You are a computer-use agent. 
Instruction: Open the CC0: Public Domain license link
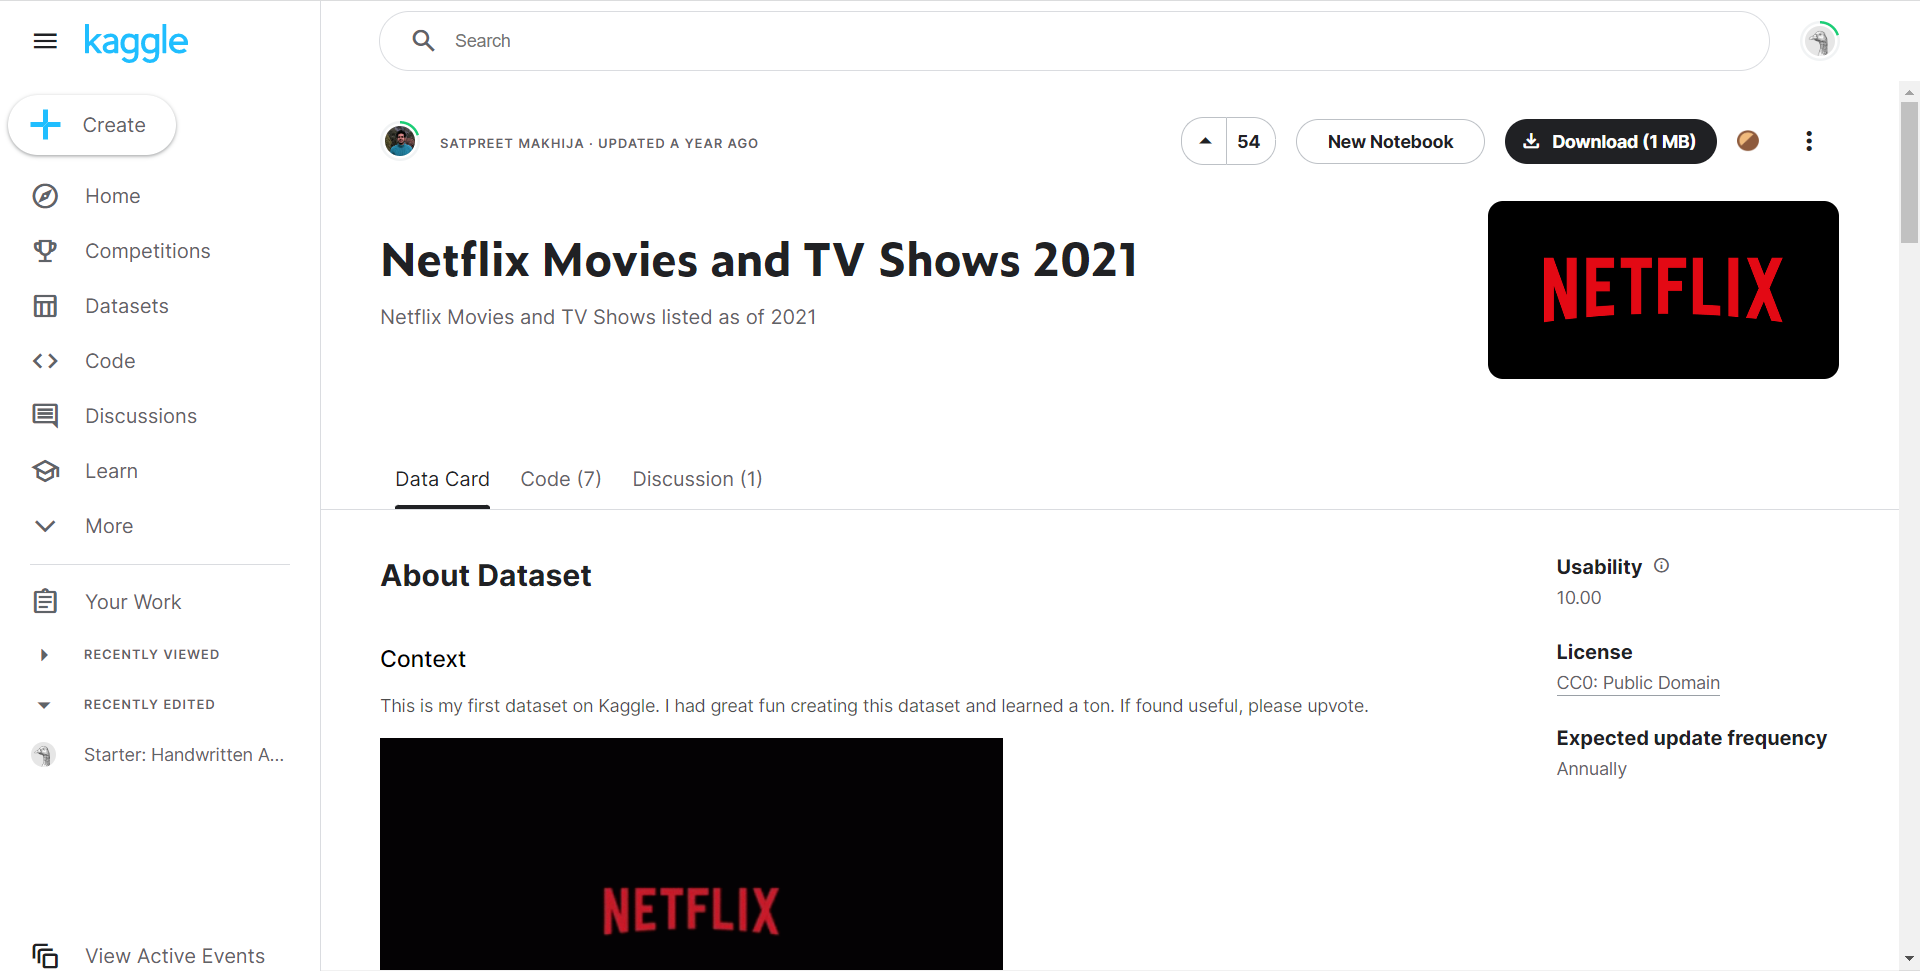click(1637, 683)
